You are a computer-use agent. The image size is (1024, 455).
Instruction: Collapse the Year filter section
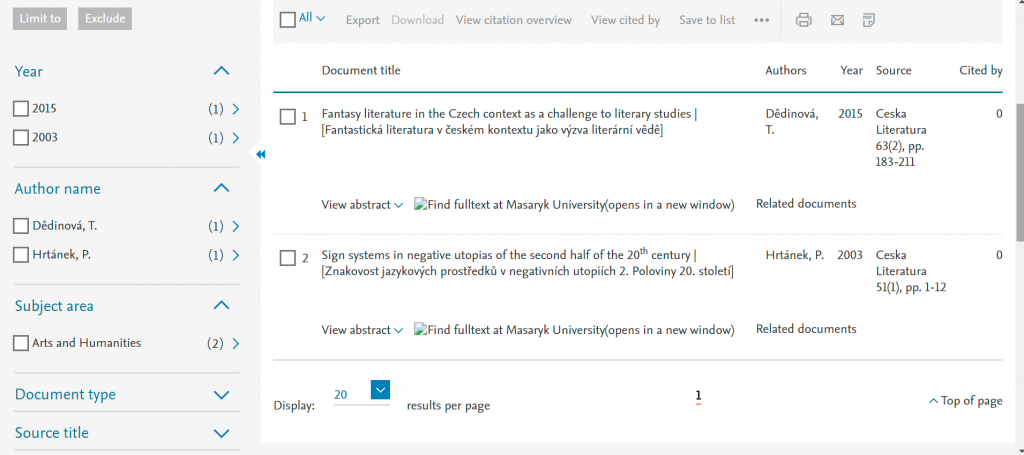pyautogui.click(x=222, y=71)
